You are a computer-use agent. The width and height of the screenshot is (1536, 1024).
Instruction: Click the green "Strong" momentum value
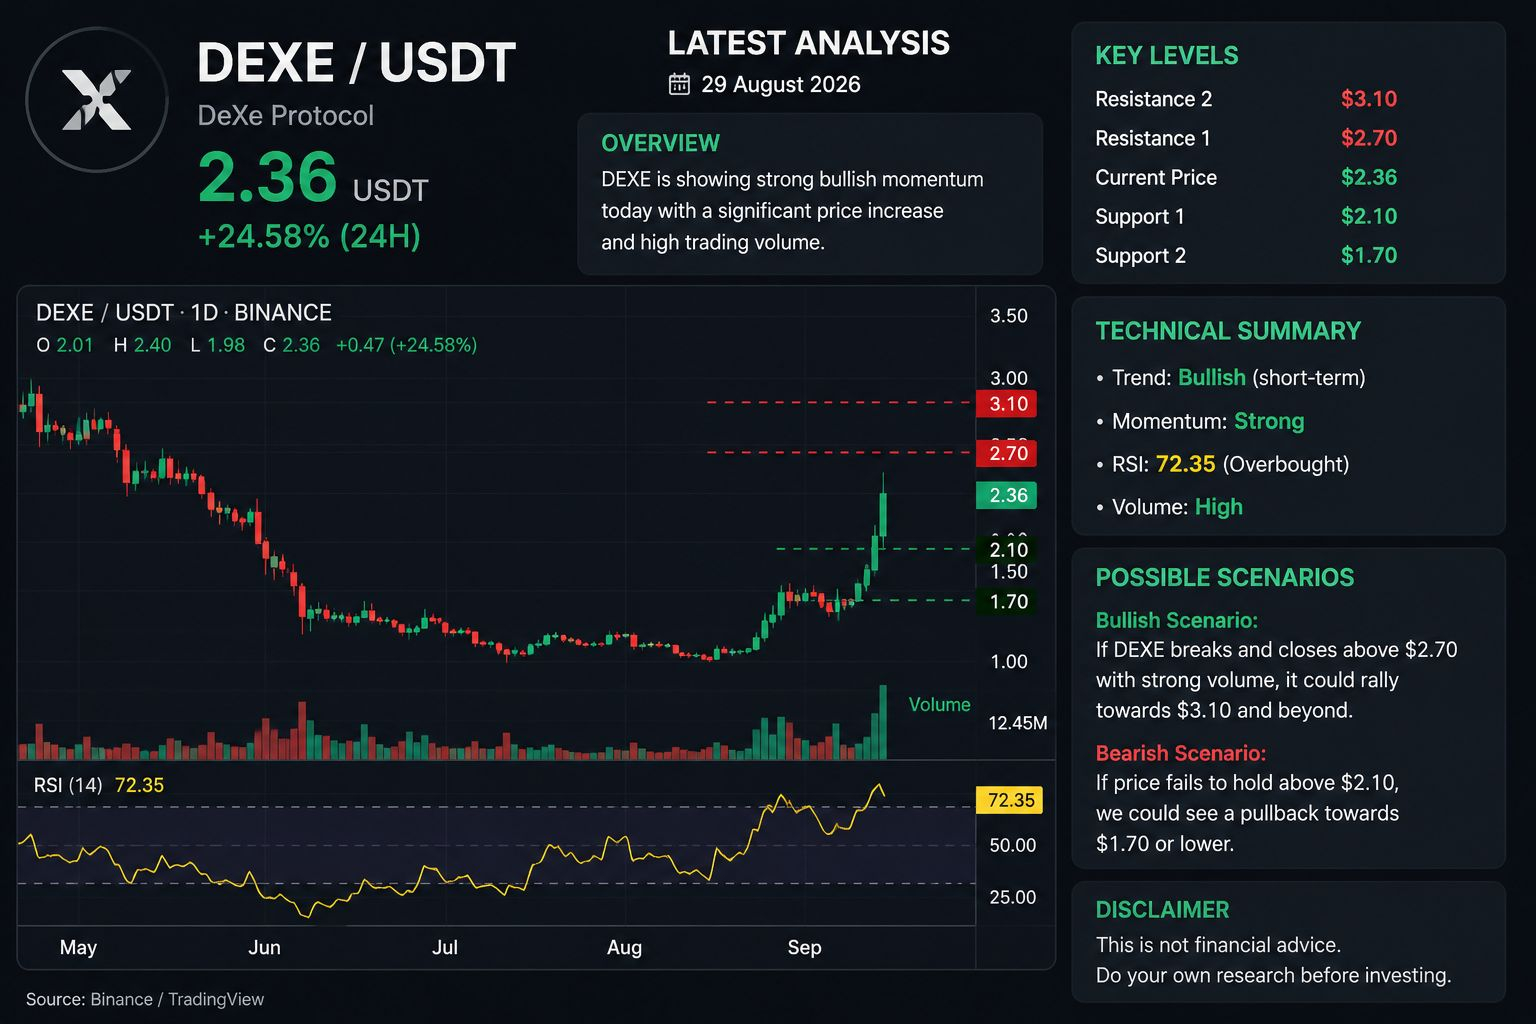click(x=1269, y=421)
